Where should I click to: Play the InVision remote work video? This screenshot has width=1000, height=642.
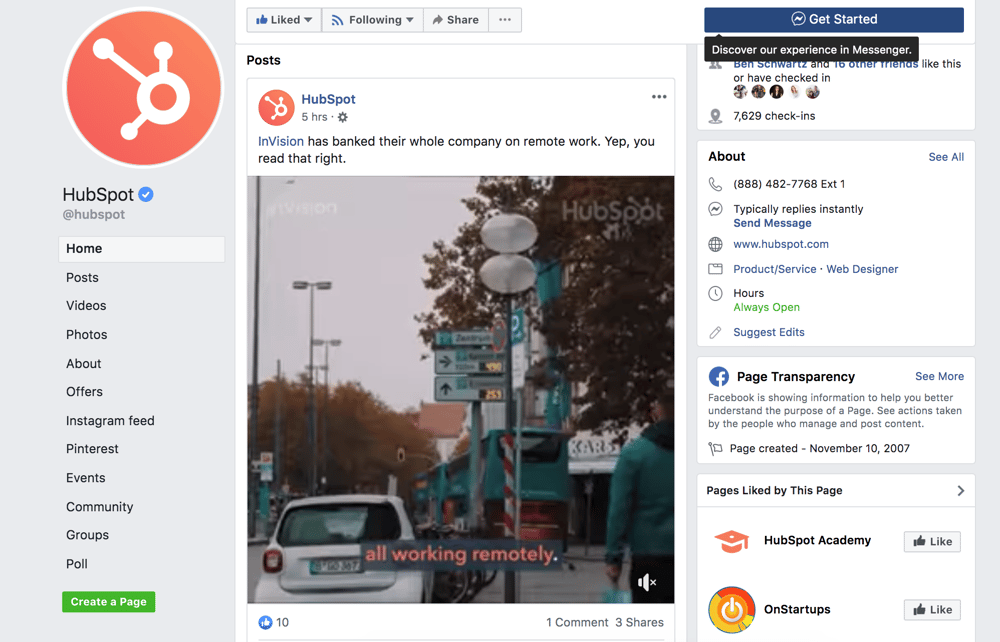pyautogui.click(x=460, y=390)
